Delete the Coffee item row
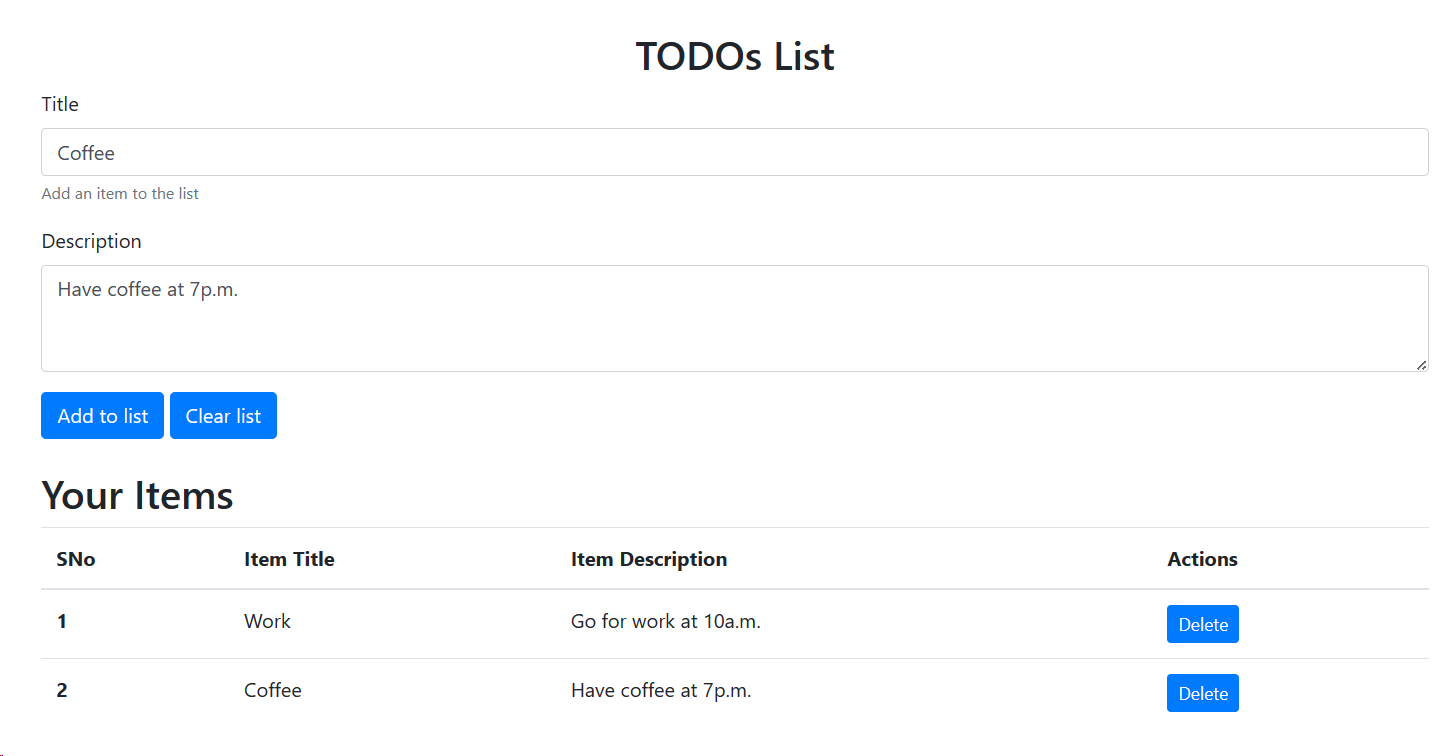1439x756 pixels. 1203,693
